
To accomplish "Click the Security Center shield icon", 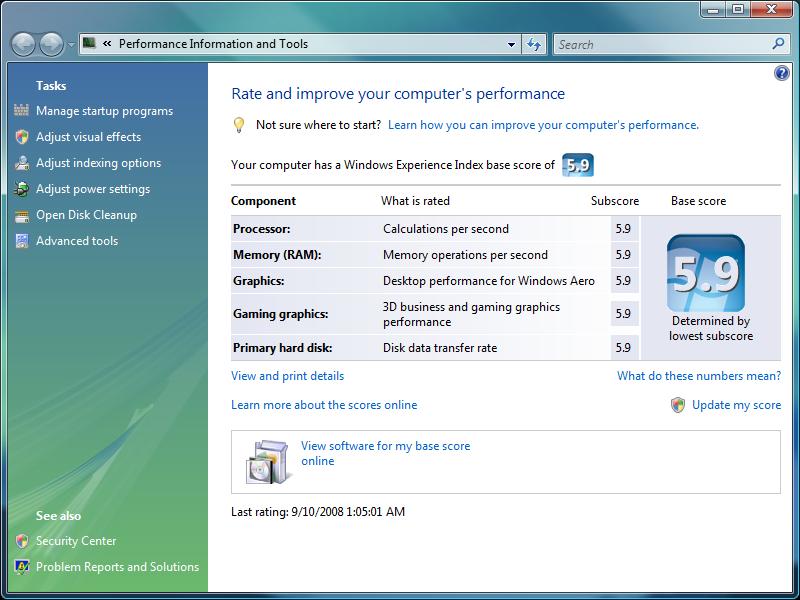I will pyautogui.click(x=21, y=541).
